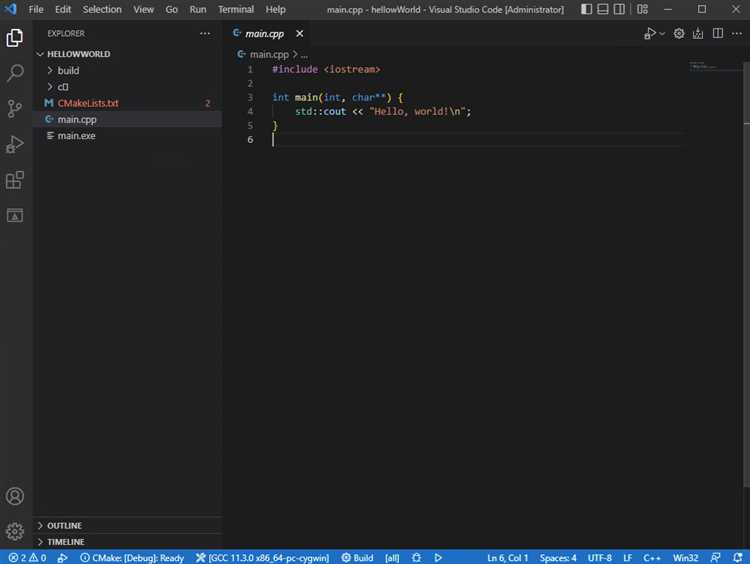Open the errors and warnings status indicator
The image size is (750, 564).
[x=27, y=557]
